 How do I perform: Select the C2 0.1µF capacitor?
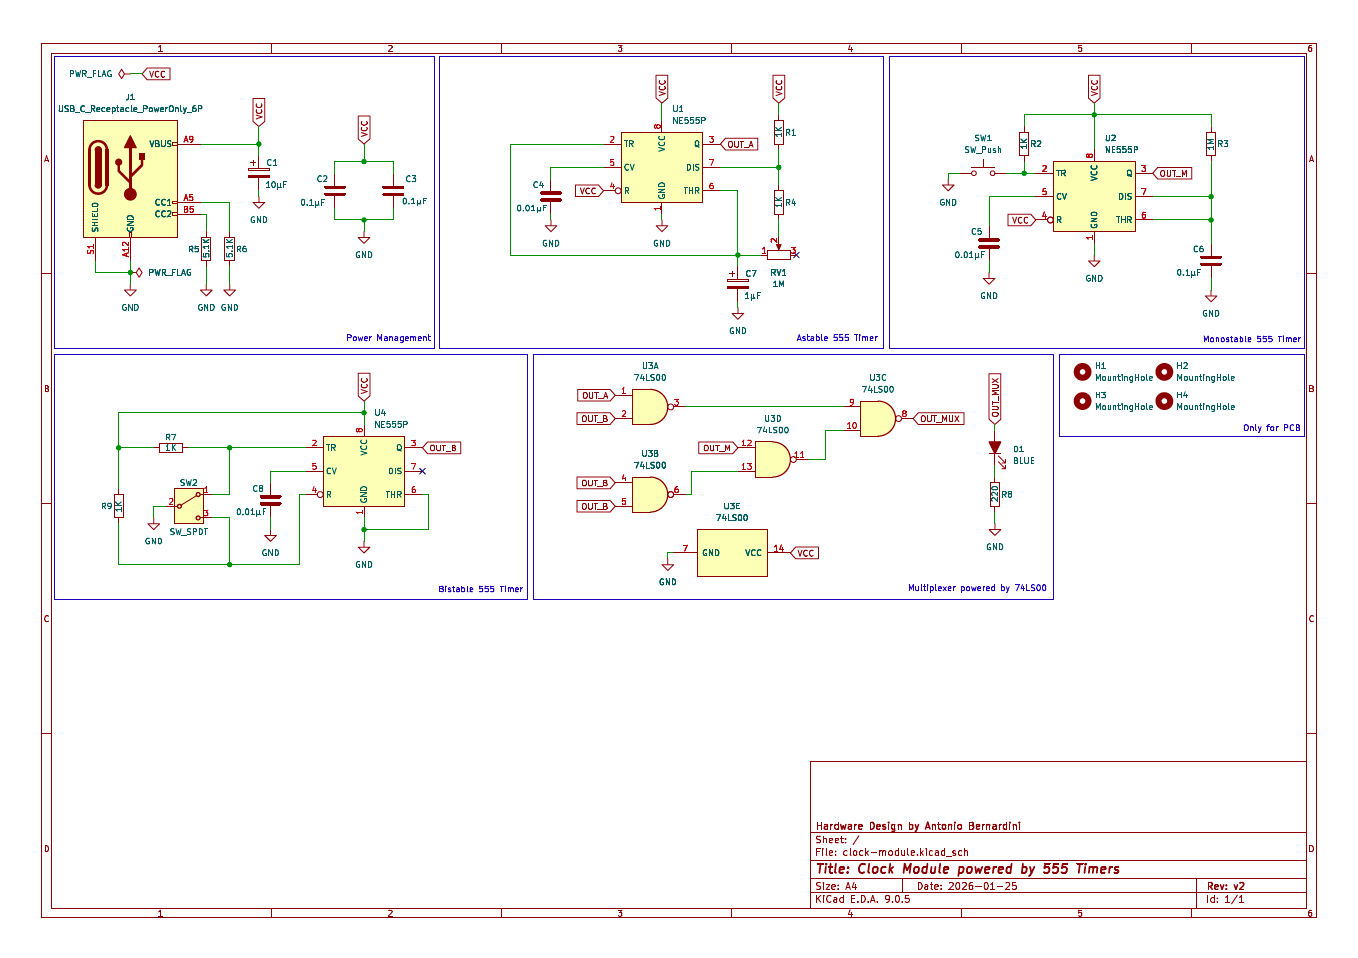335,190
